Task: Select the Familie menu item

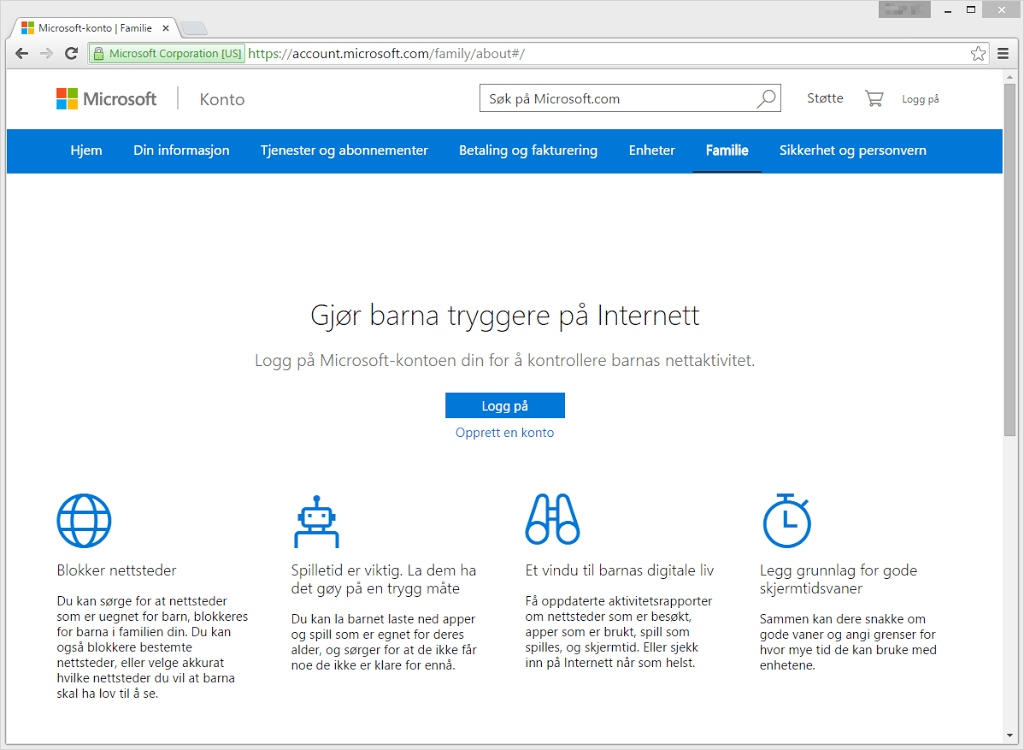Action: point(727,150)
